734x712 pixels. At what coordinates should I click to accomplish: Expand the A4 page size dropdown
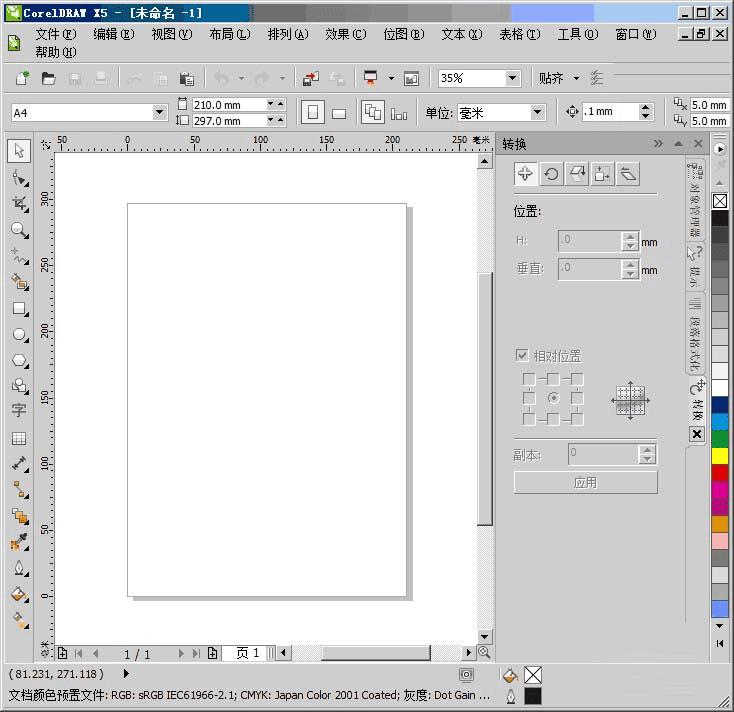coord(159,113)
